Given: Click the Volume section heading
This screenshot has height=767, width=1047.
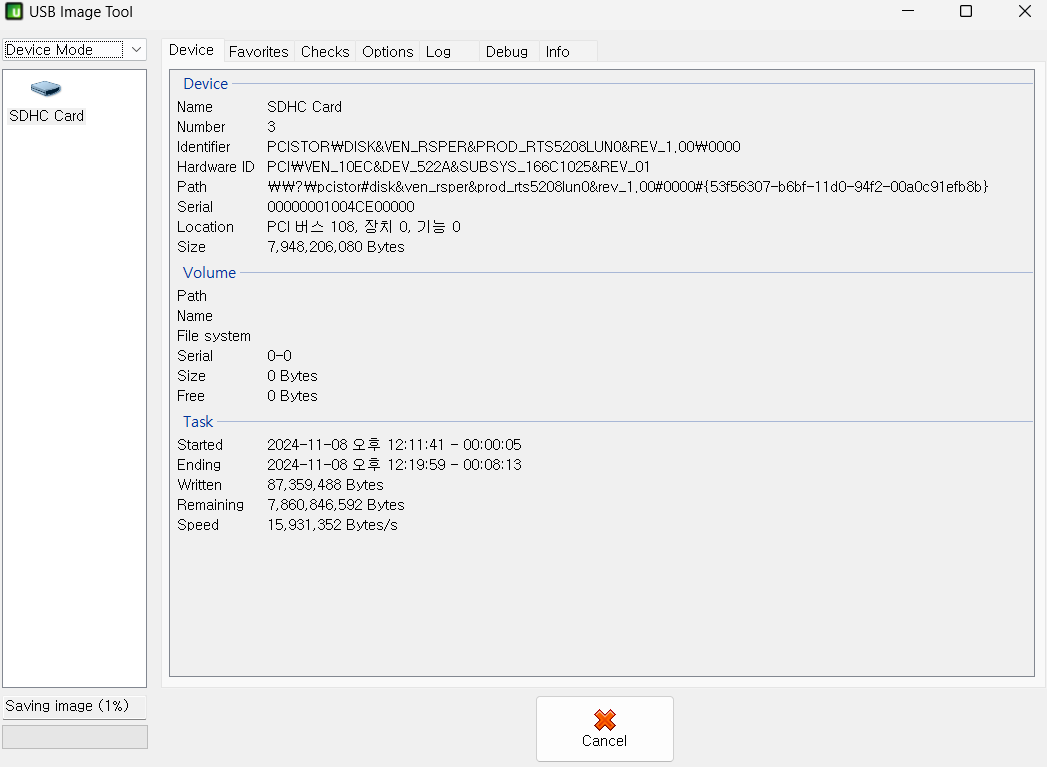Looking at the screenshot, I should (x=209, y=272).
